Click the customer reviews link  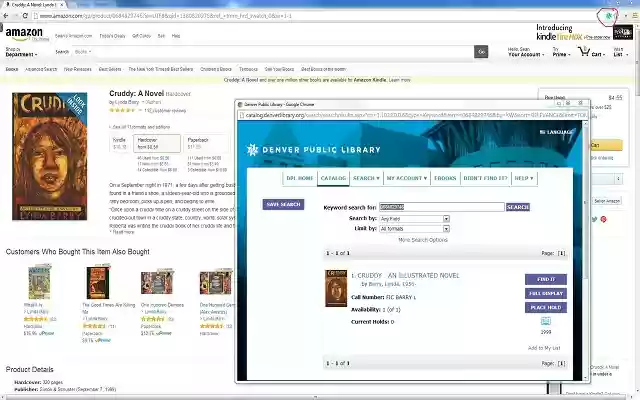click(165, 111)
